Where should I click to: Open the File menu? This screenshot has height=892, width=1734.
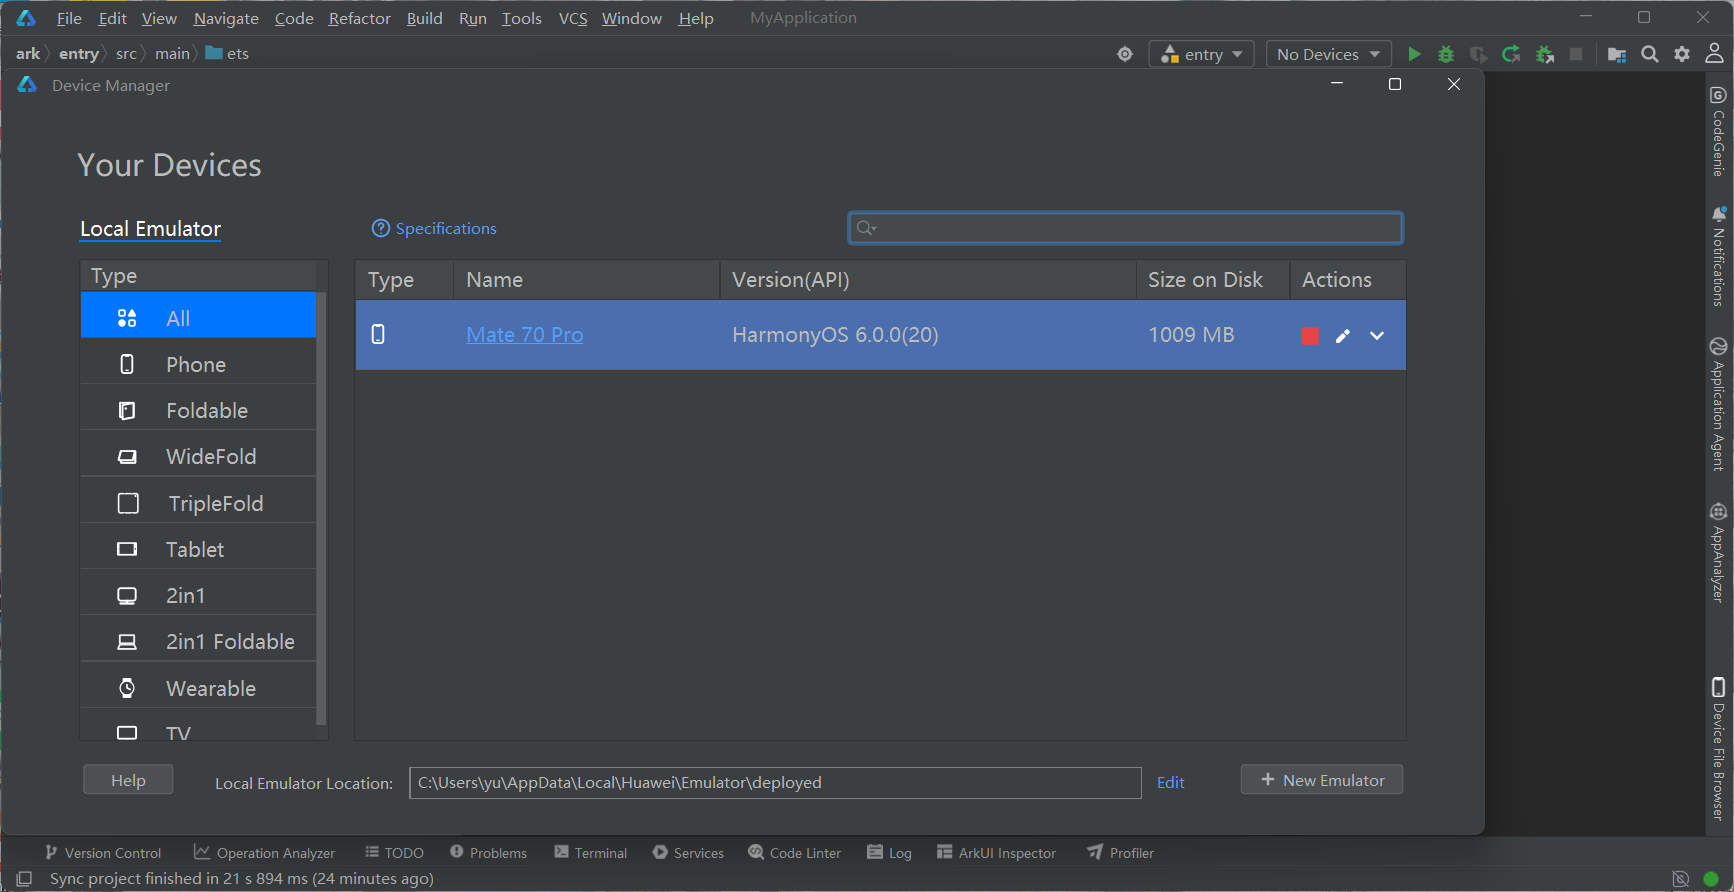(x=69, y=18)
